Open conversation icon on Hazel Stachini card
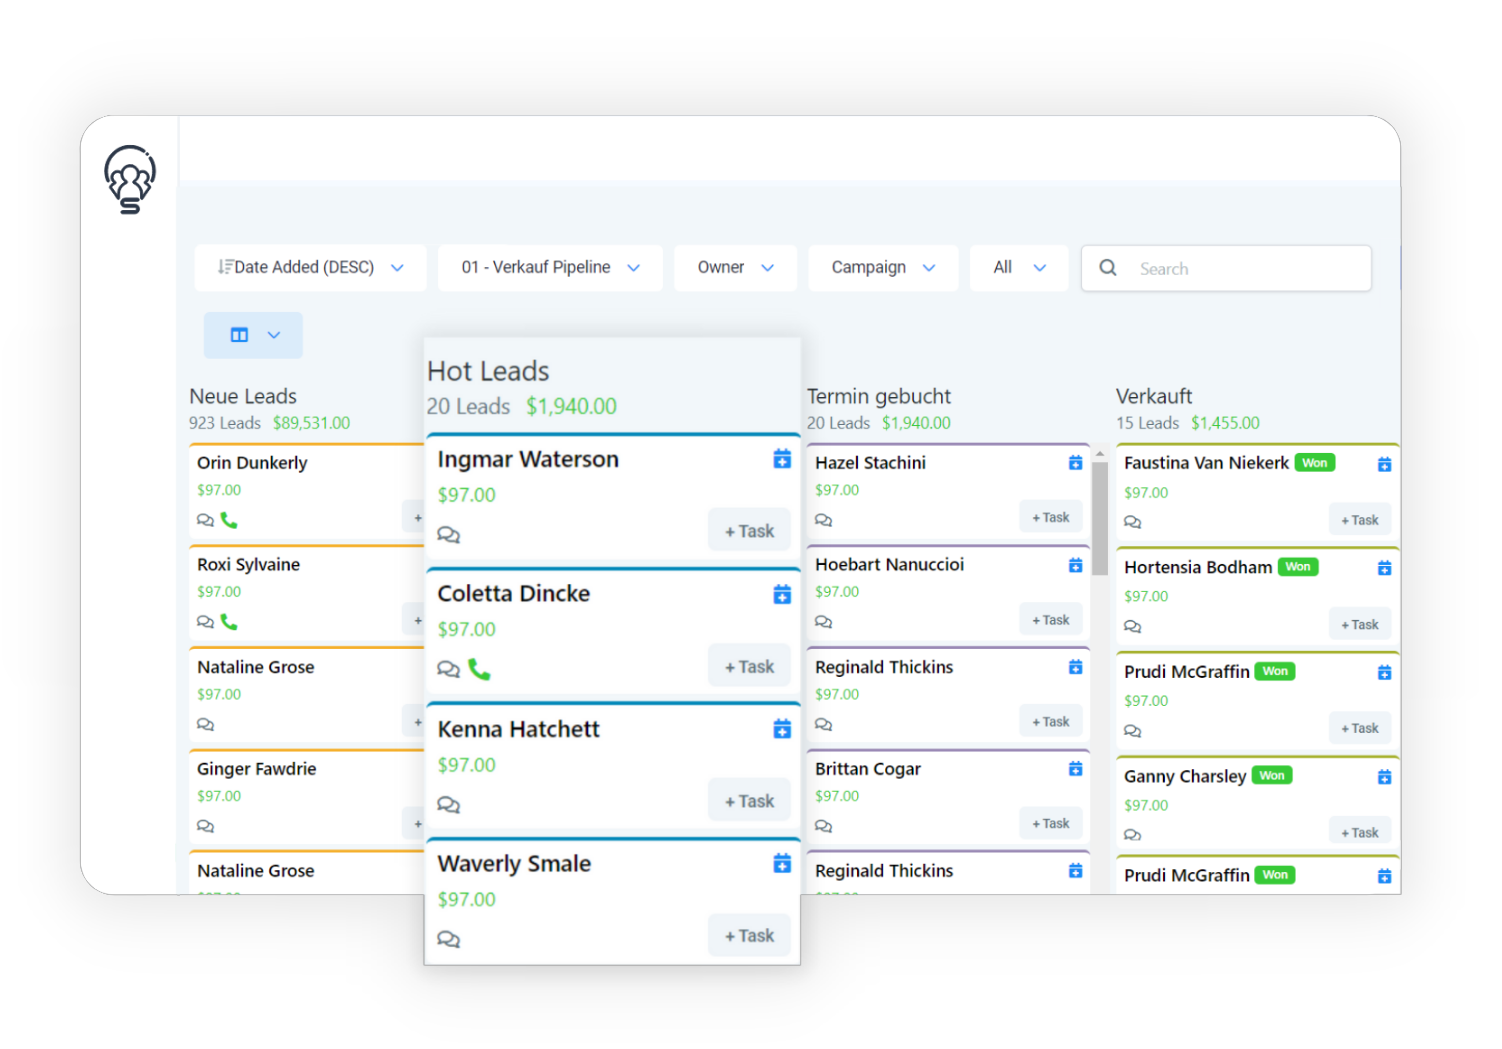The width and height of the screenshot is (1502, 1049). click(823, 520)
